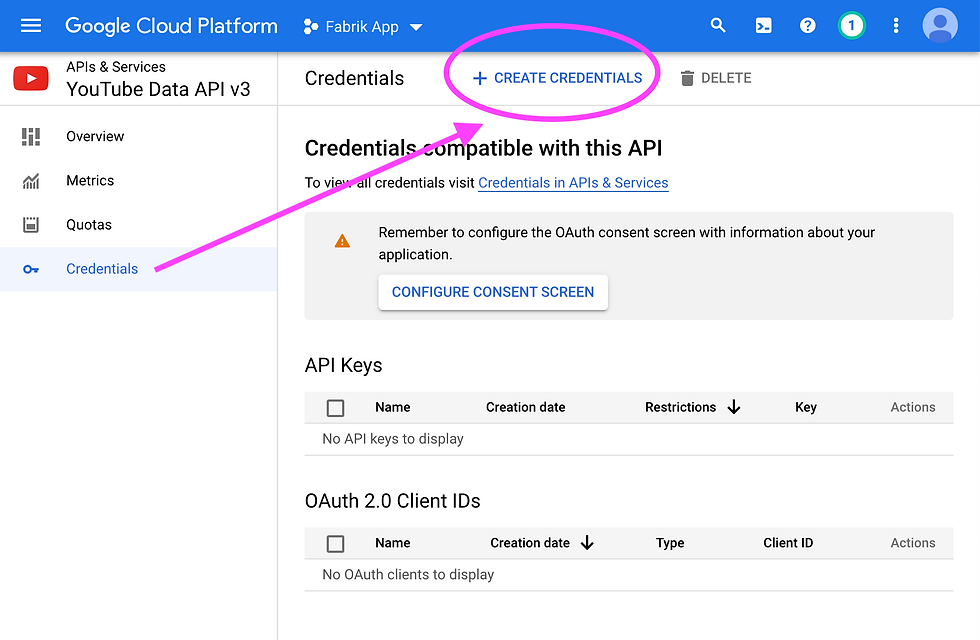Viewport: 980px width, 640px height.
Task: Go to the Overview section
Action: tap(95, 136)
